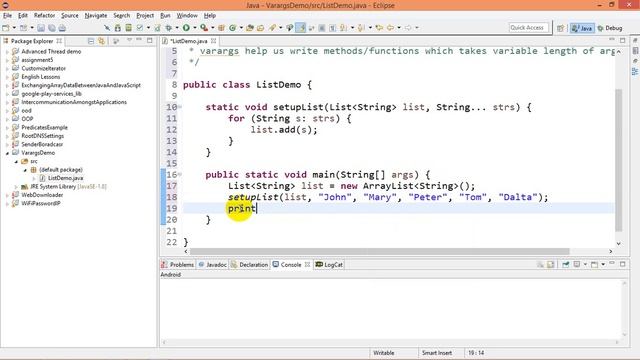Fold the setupList method at line 10
Screen dimensions: 640x360
click(x=180, y=107)
